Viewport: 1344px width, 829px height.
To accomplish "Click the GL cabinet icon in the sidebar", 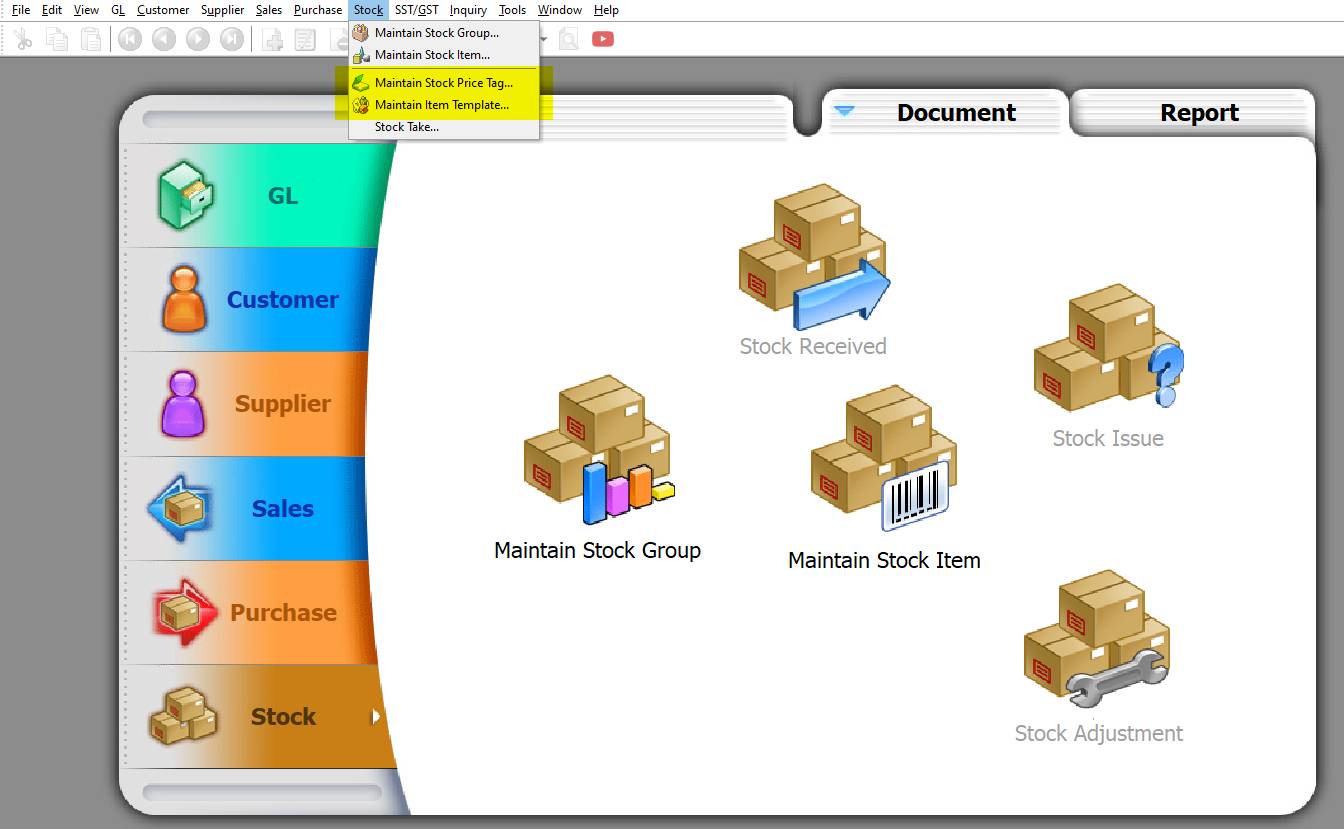I will pyautogui.click(x=184, y=195).
